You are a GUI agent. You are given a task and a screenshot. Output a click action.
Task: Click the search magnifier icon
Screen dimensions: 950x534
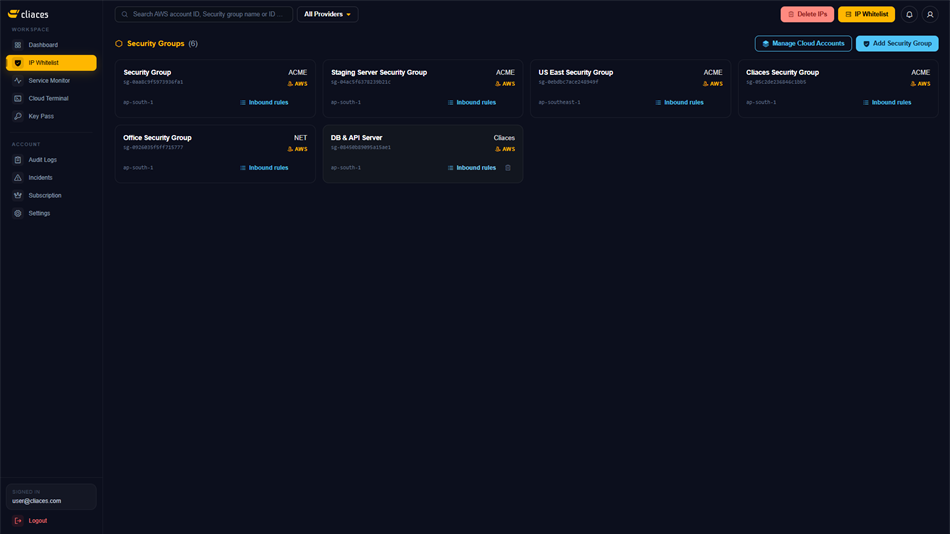point(125,14)
